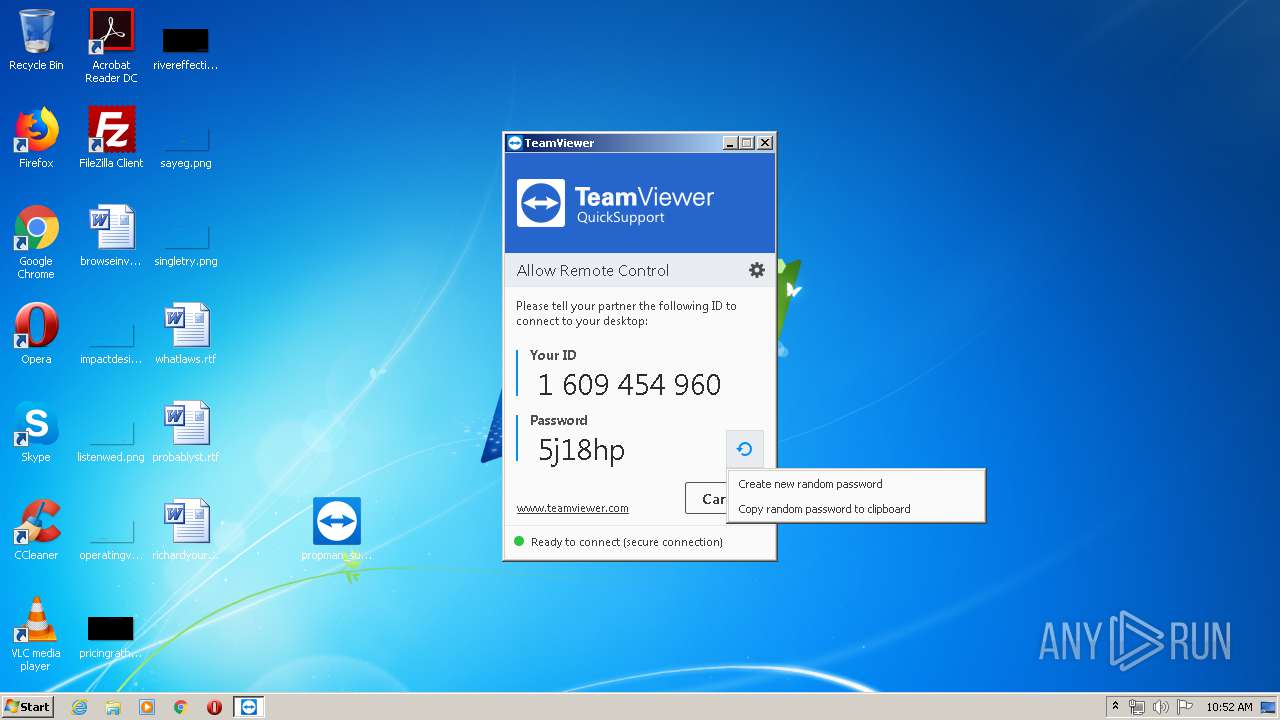Viewport: 1280px width, 720px height.
Task: Select the CCleaner desktop shortcut
Action: pyautogui.click(x=36, y=531)
